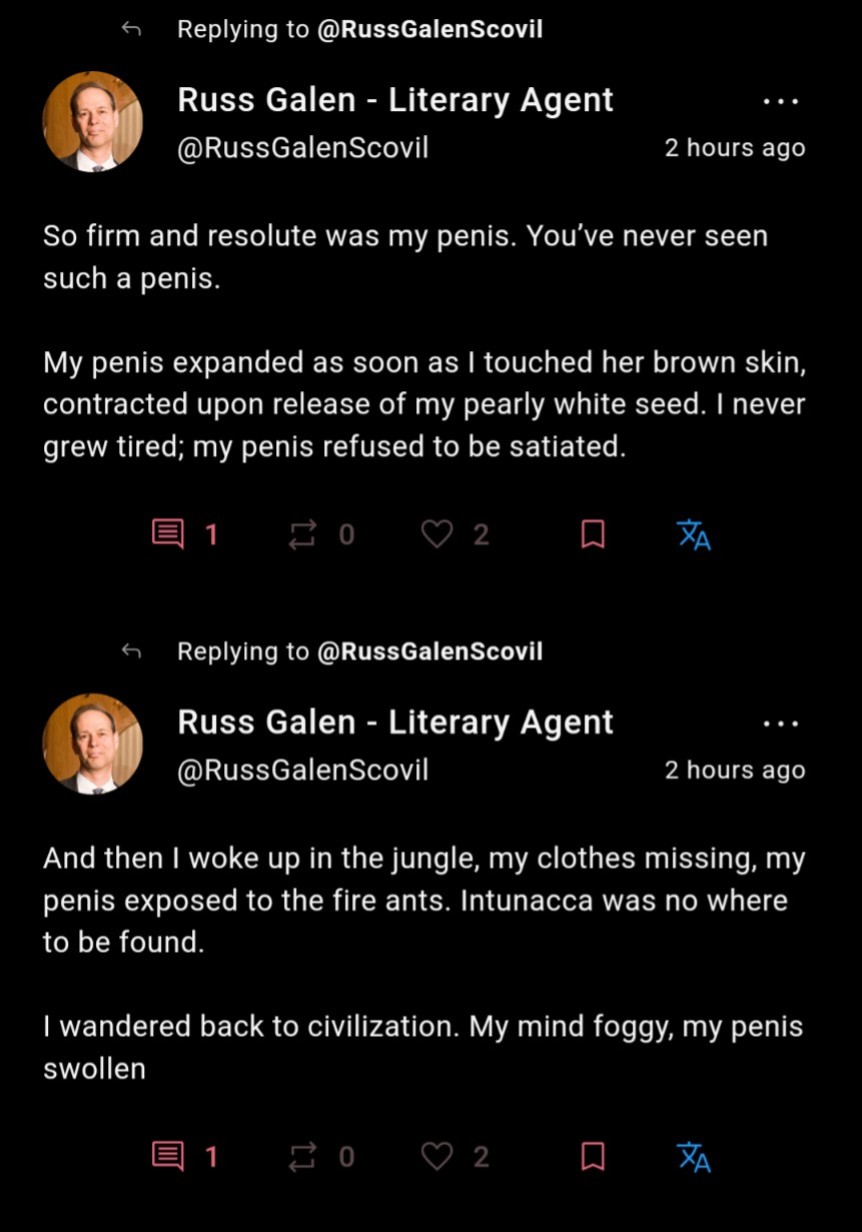Open Russ Galen - Literary Agent name on jungle post
The height and width of the screenshot is (1232, 862).
[395, 722]
